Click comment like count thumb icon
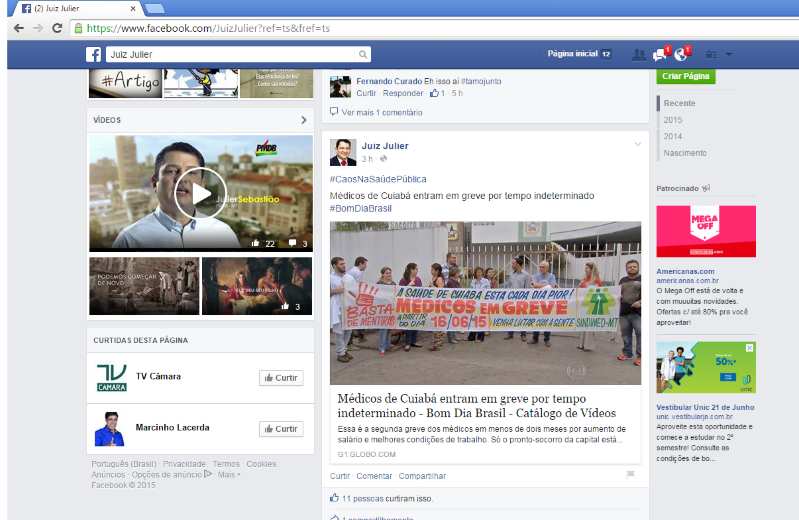 point(434,93)
